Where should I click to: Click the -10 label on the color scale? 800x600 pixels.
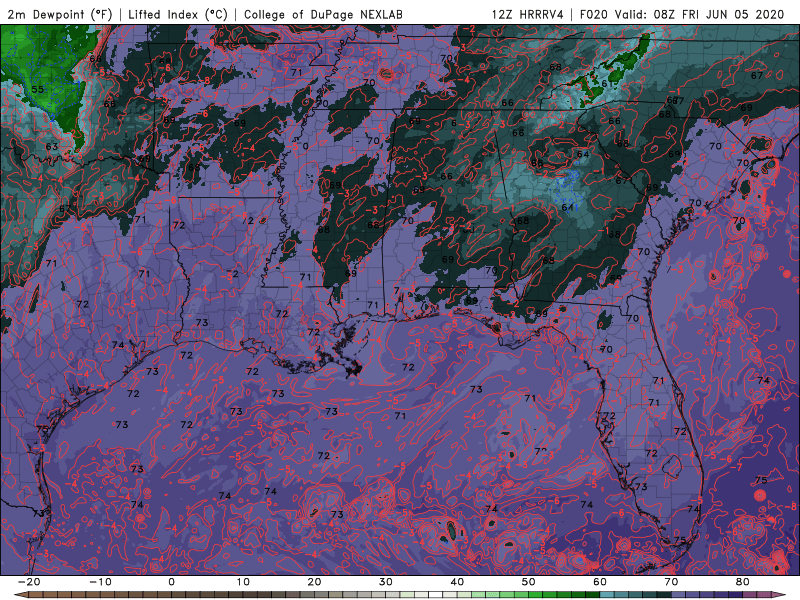click(x=100, y=582)
